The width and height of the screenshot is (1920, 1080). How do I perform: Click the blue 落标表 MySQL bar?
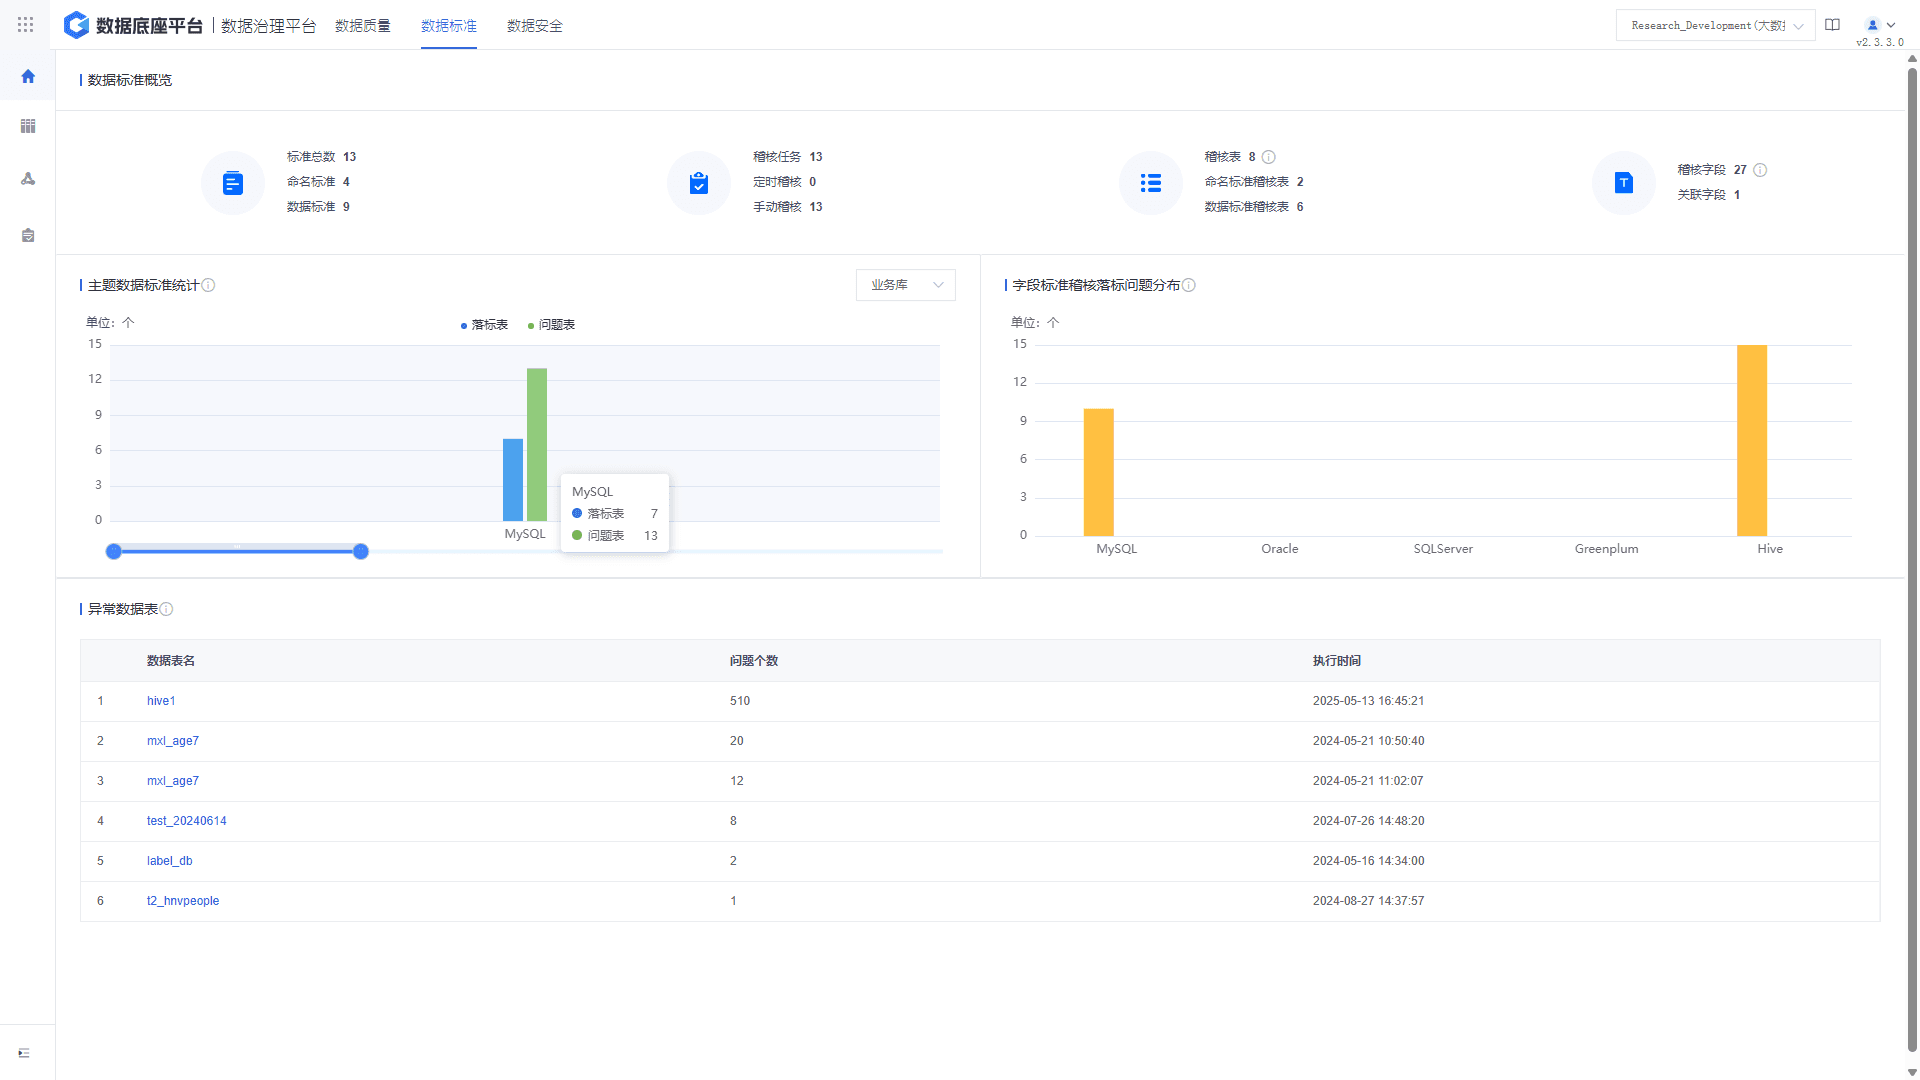click(x=513, y=480)
